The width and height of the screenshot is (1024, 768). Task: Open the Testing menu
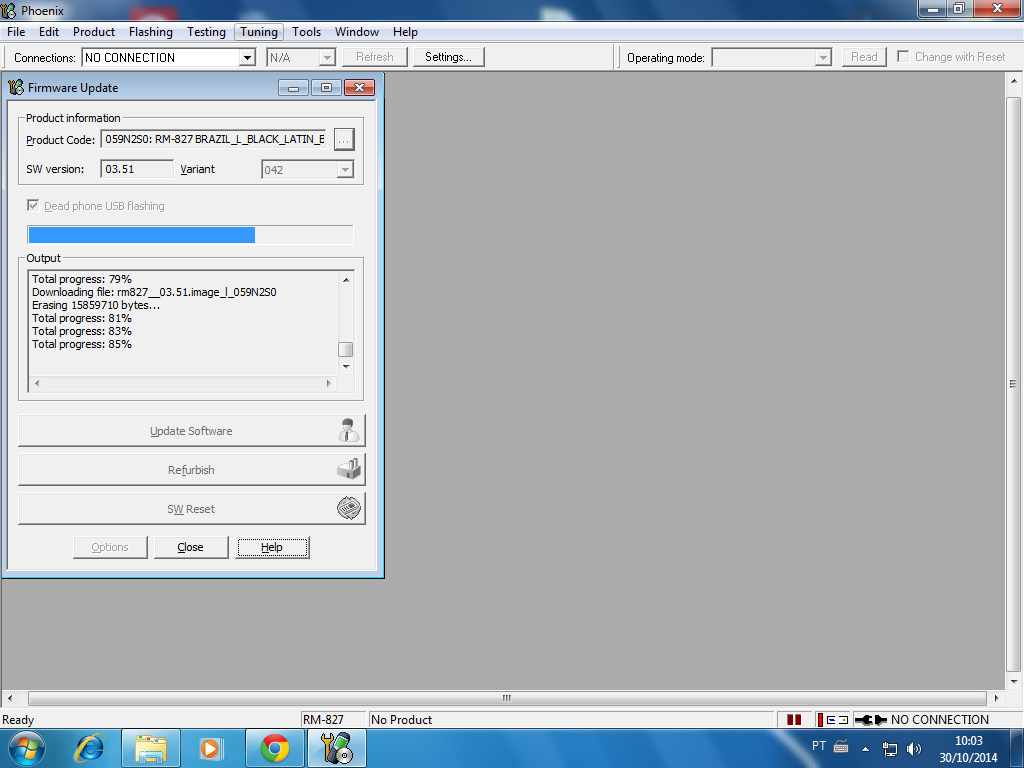(x=206, y=32)
